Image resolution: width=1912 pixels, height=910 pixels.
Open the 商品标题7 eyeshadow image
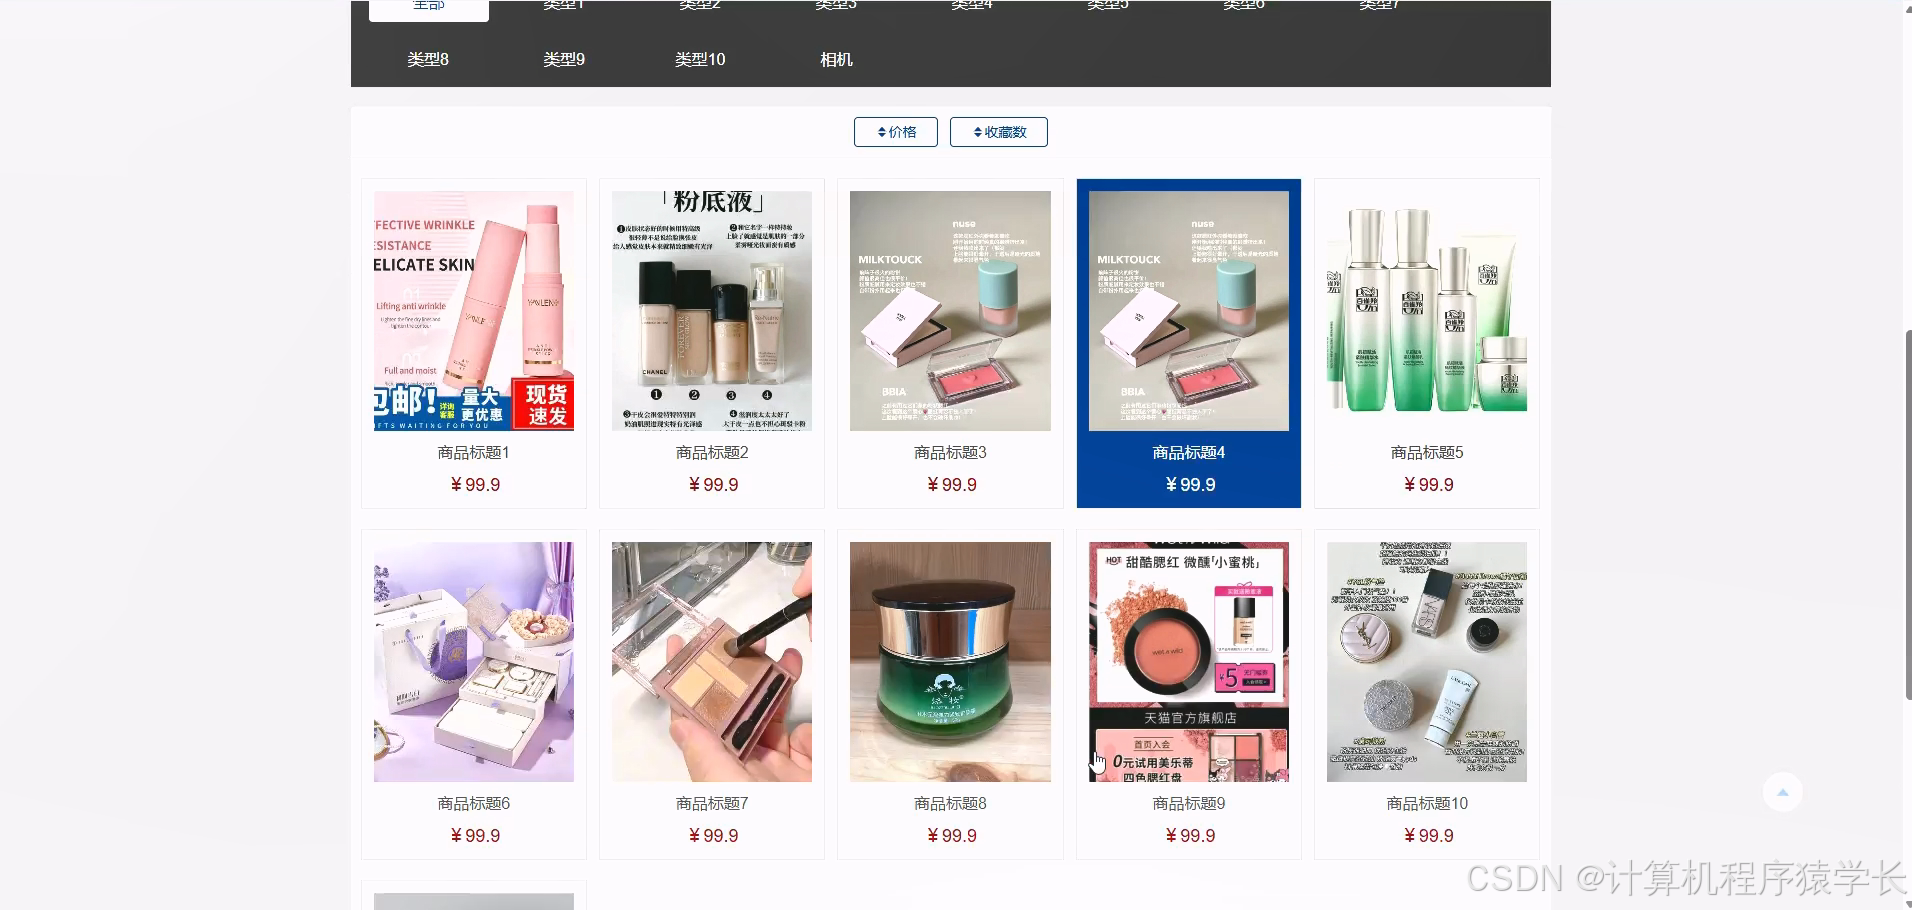click(x=712, y=662)
